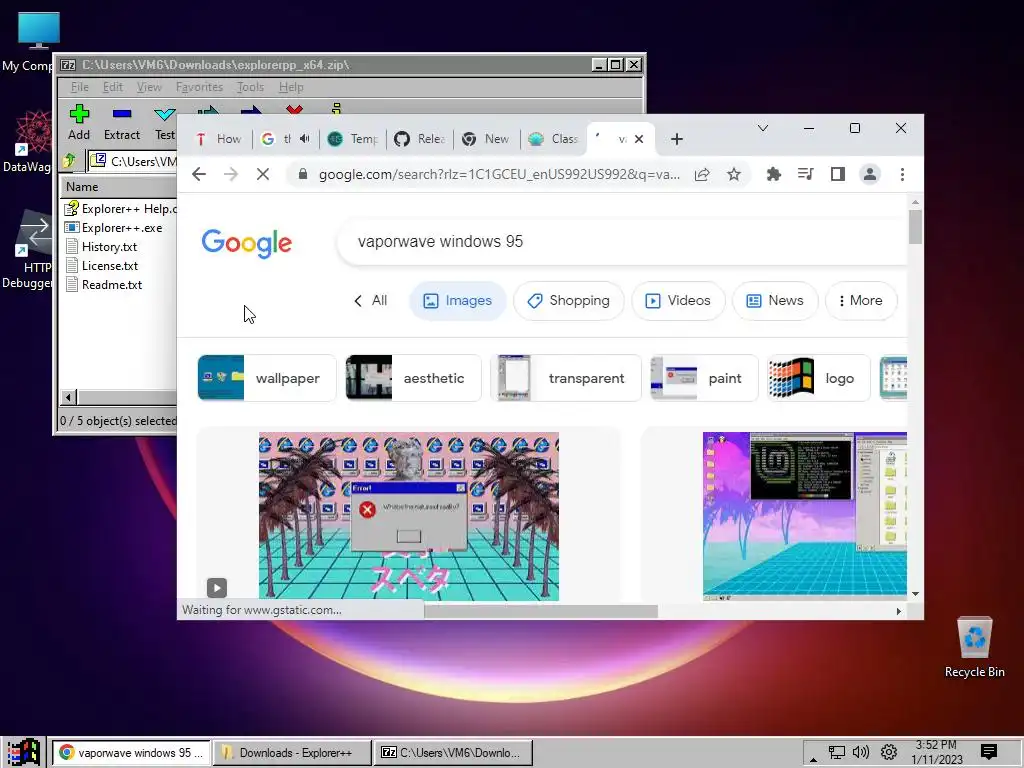1024x768 pixels.
Task: Switch to the How tab in Chrome
Action: pyautogui.click(x=219, y=139)
